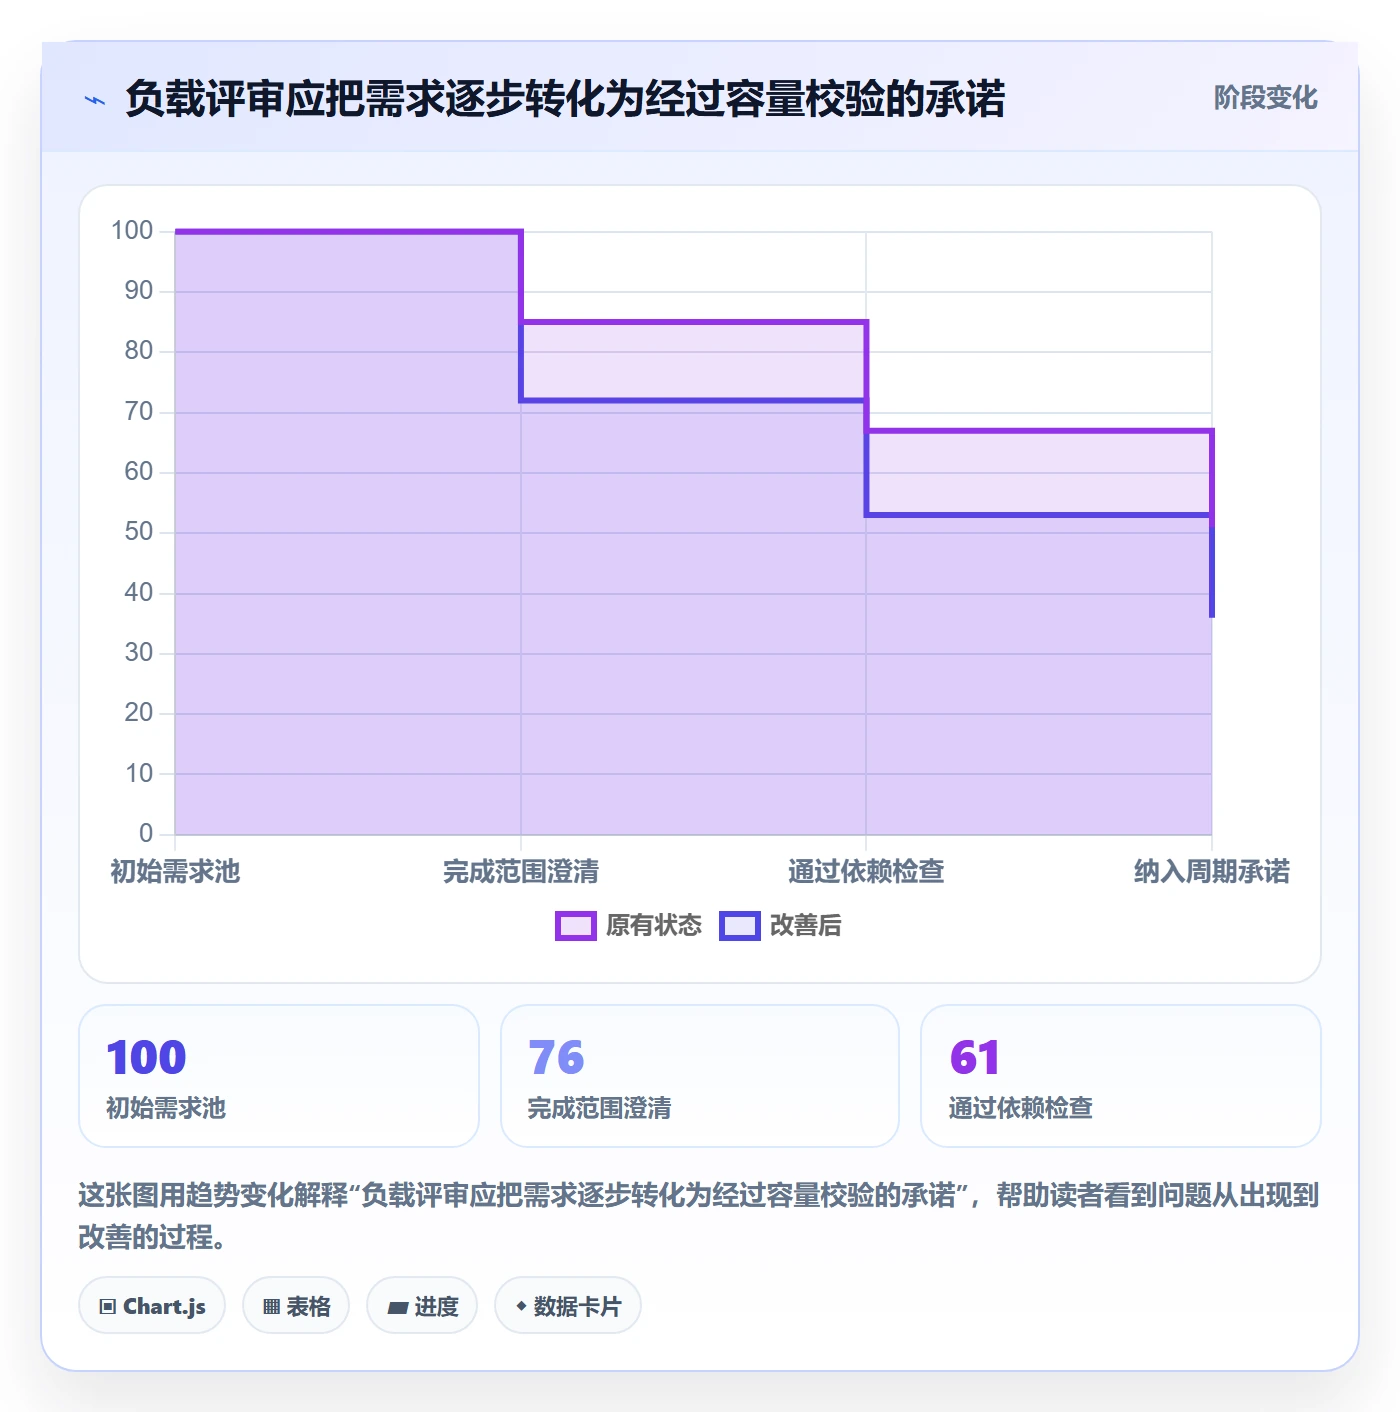Open the 100 初始需求池 stat card
The height and width of the screenshot is (1412, 1400).
(x=279, y=1076)
